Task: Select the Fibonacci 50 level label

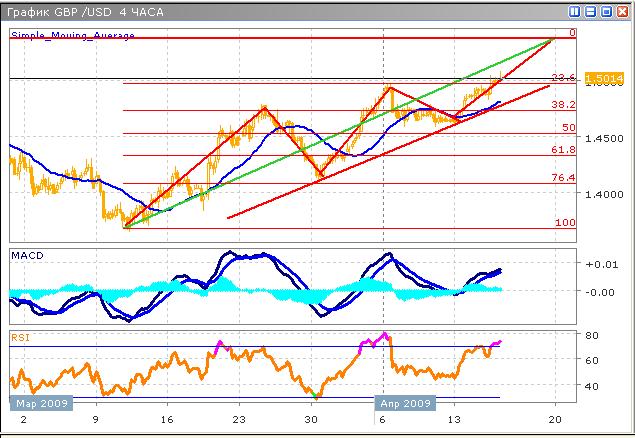Action: tap(567, 127)
